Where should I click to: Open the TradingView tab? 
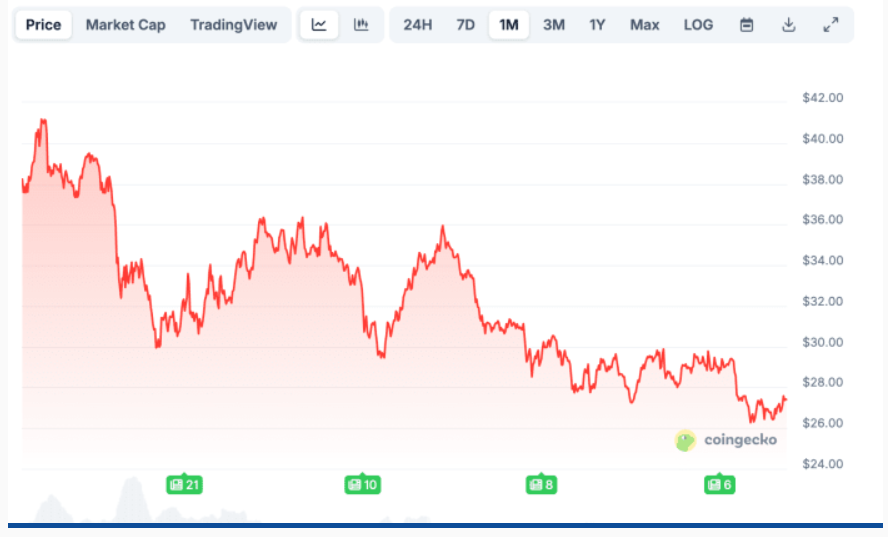[233, 25]
